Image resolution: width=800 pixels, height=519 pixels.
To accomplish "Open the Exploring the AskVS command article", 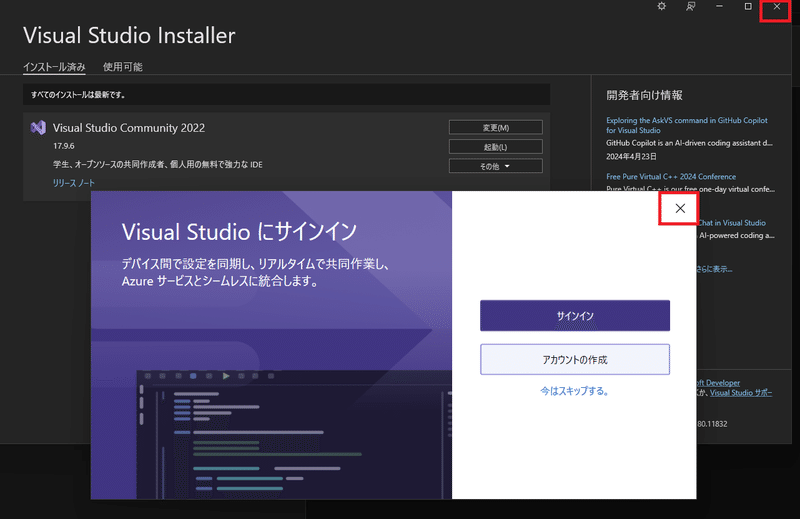I will [686, 125].
